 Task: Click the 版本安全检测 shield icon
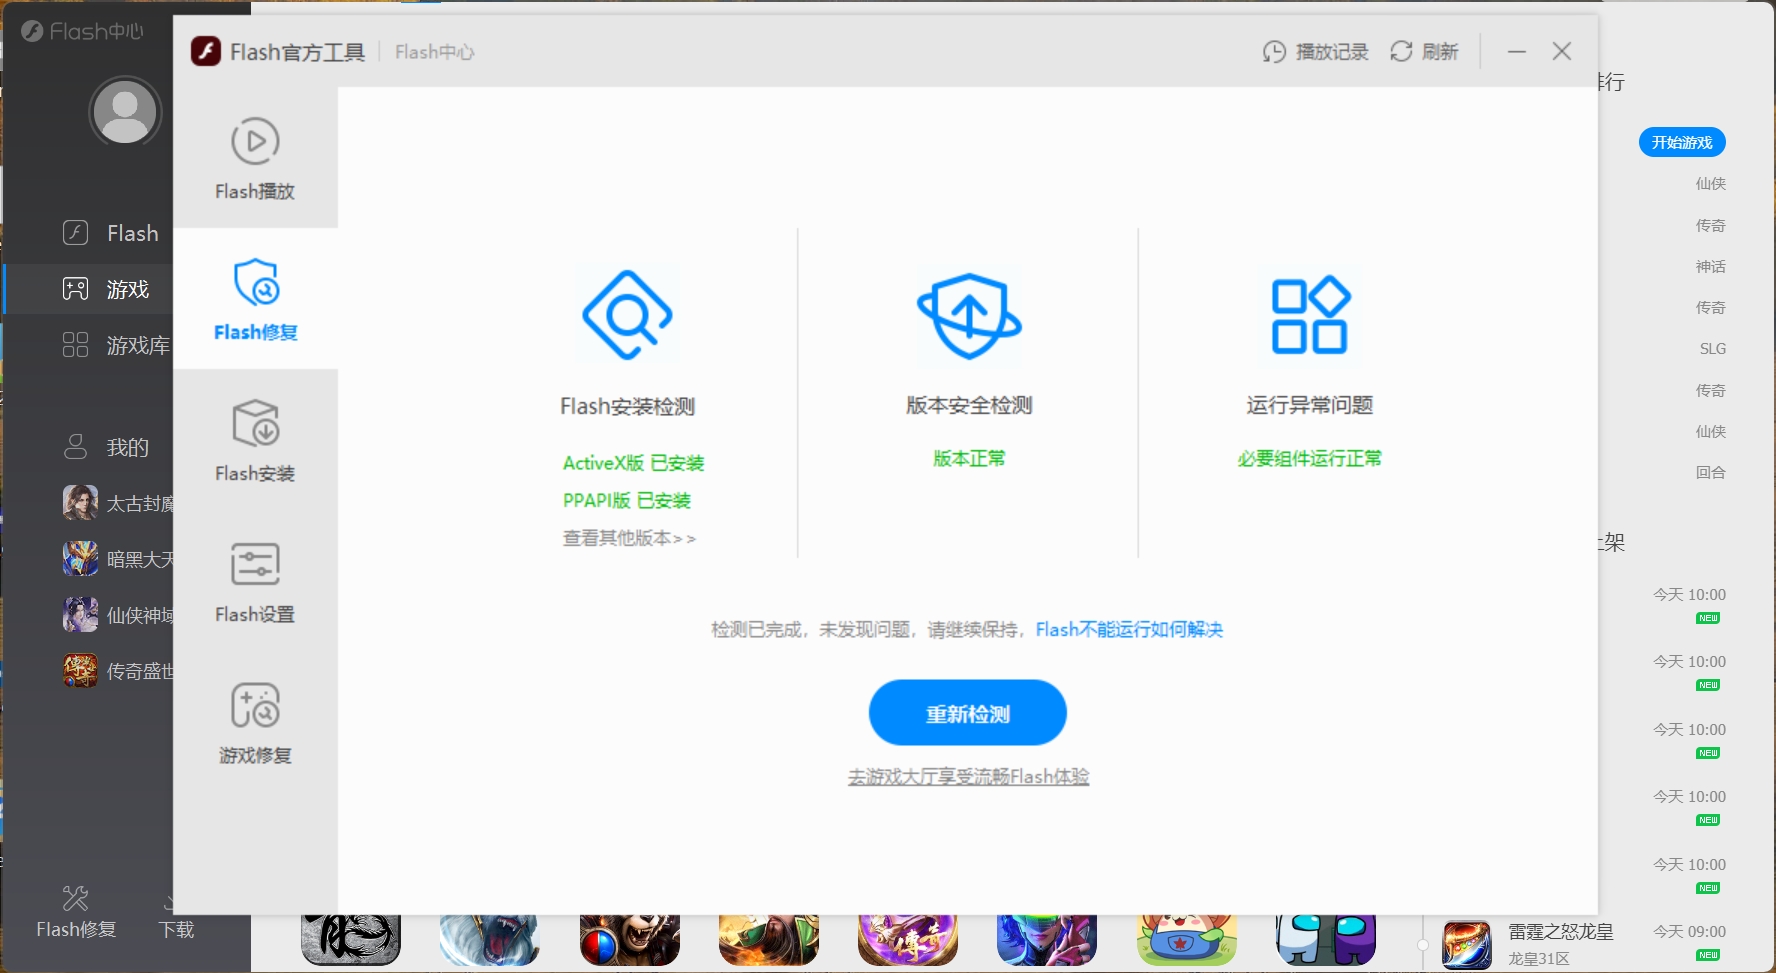[969, 315]
